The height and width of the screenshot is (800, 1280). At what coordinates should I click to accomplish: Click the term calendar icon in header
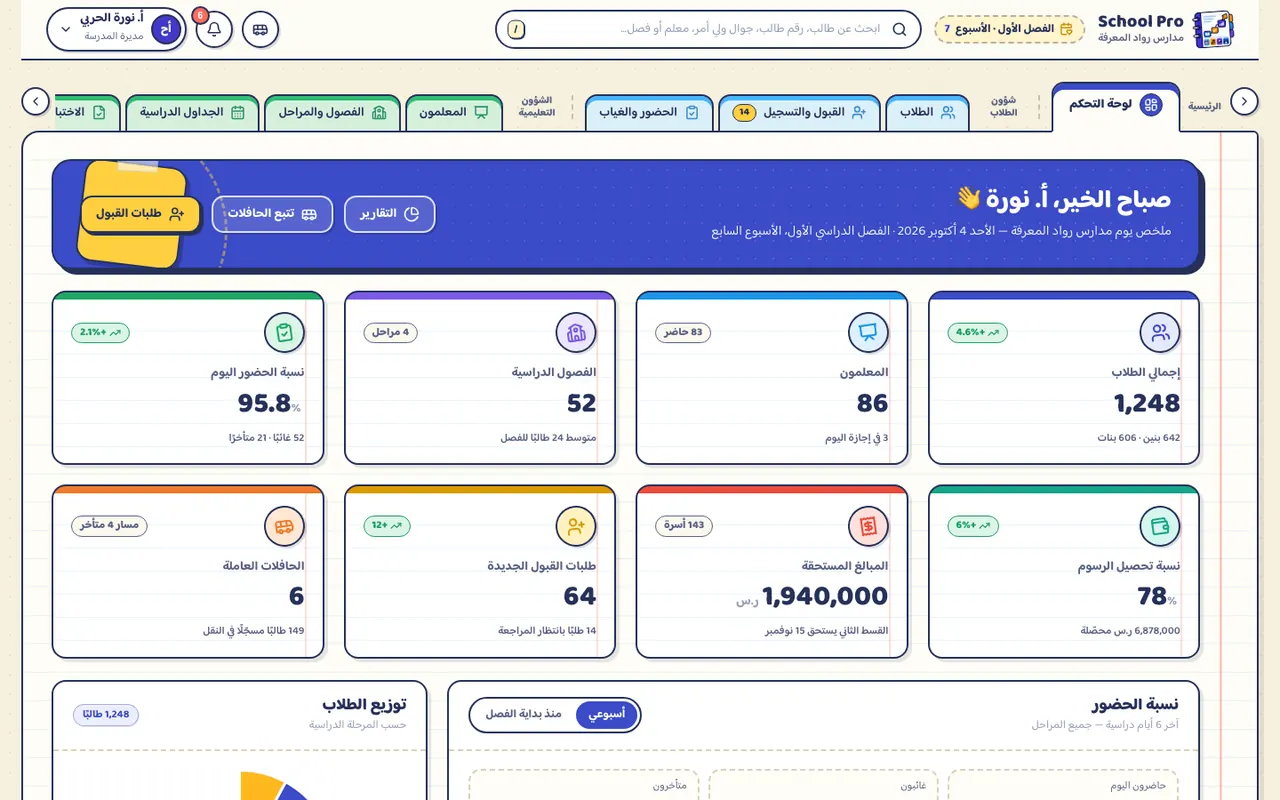click(x=1066, y=29)
